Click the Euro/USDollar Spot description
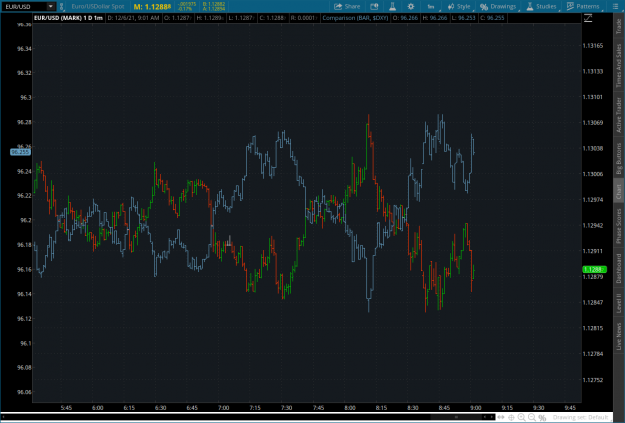The width and height of the screenshot is (625, 423). (x=98, y=6)
